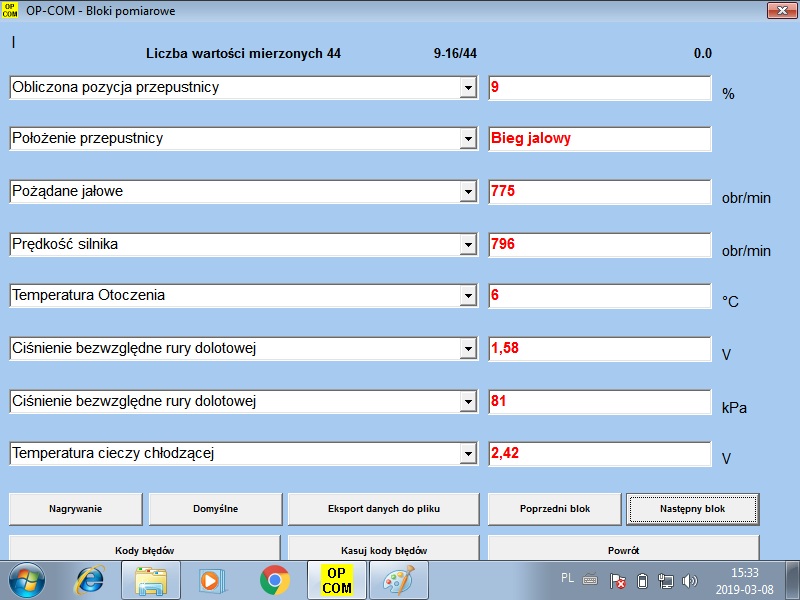This screenshot has width=800, height=600.
Task: Click the taskbar clock showing 15:33
Action: [744, 581]
